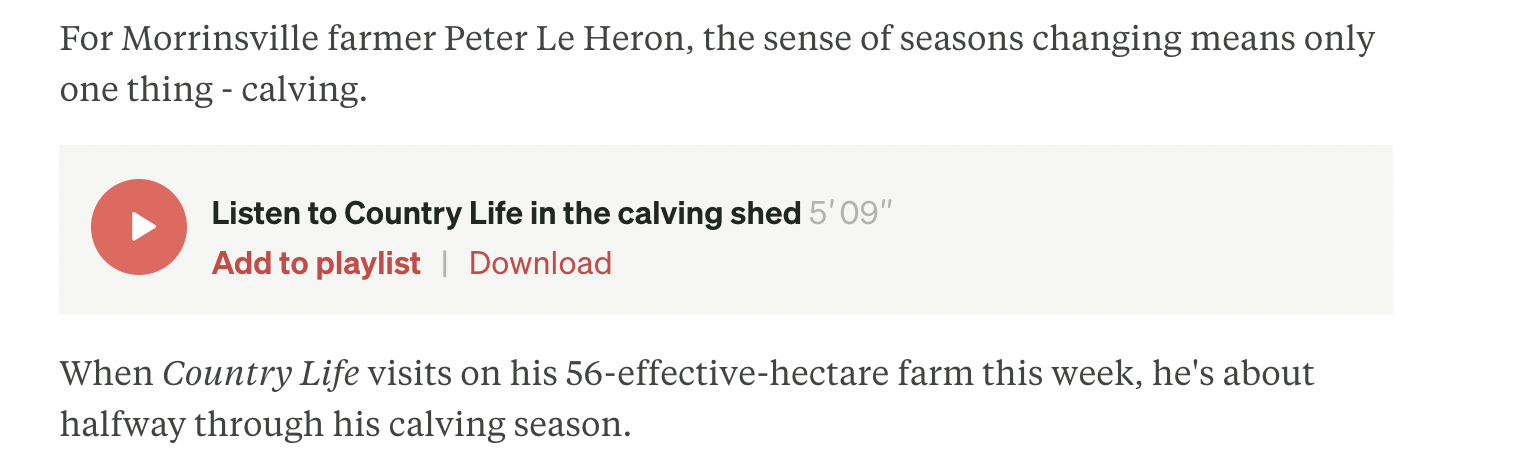
Task: Click the separator between playlist and Download
Action: pos(445,263)
